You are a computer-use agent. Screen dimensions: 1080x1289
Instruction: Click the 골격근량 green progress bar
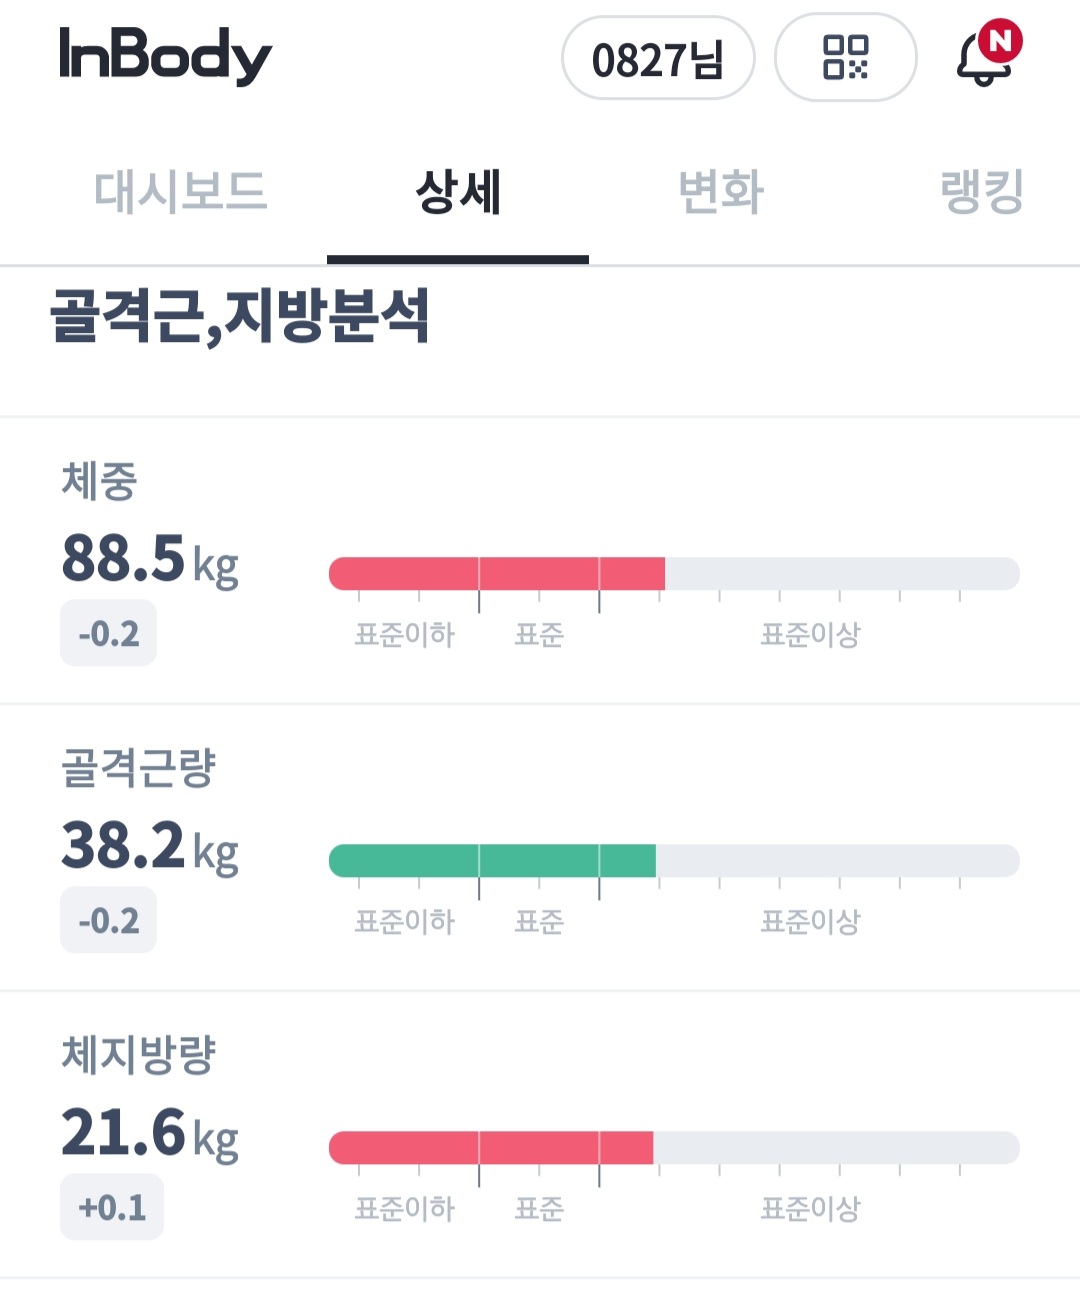pos(492,861)
